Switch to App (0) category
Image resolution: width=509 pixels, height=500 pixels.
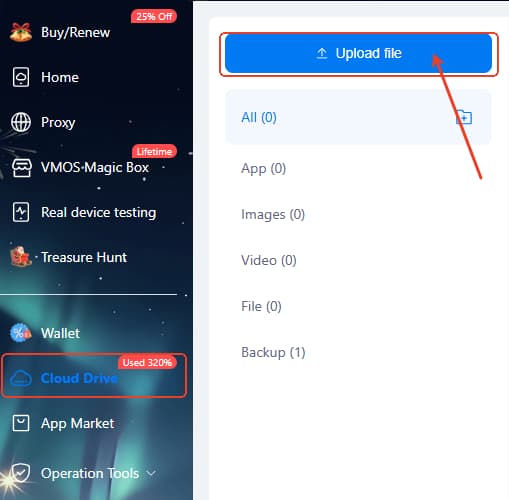(263, 168)
